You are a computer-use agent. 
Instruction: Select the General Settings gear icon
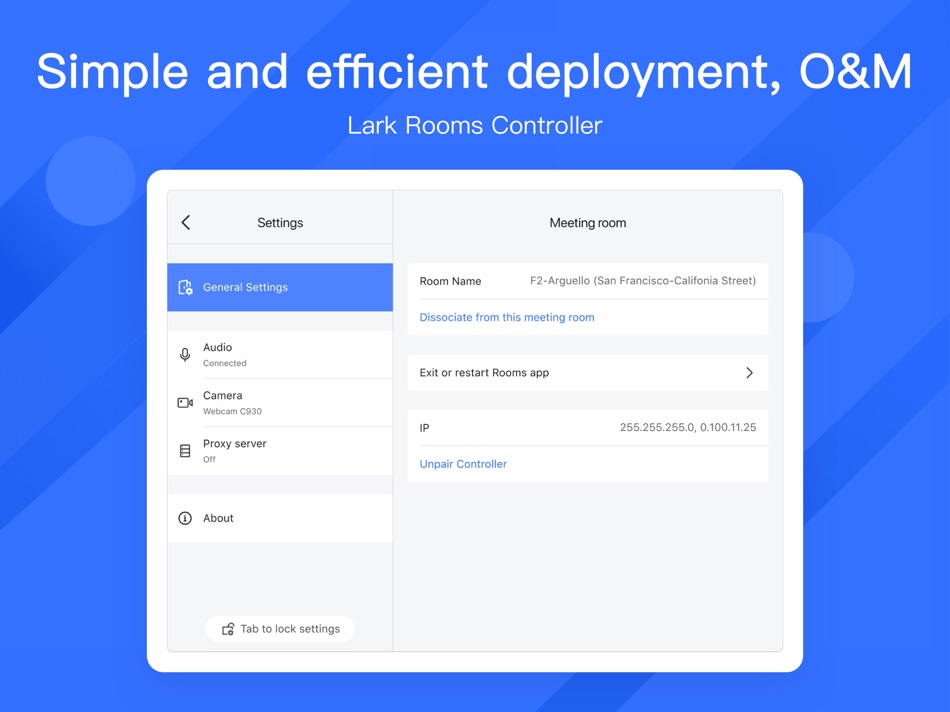185,287
